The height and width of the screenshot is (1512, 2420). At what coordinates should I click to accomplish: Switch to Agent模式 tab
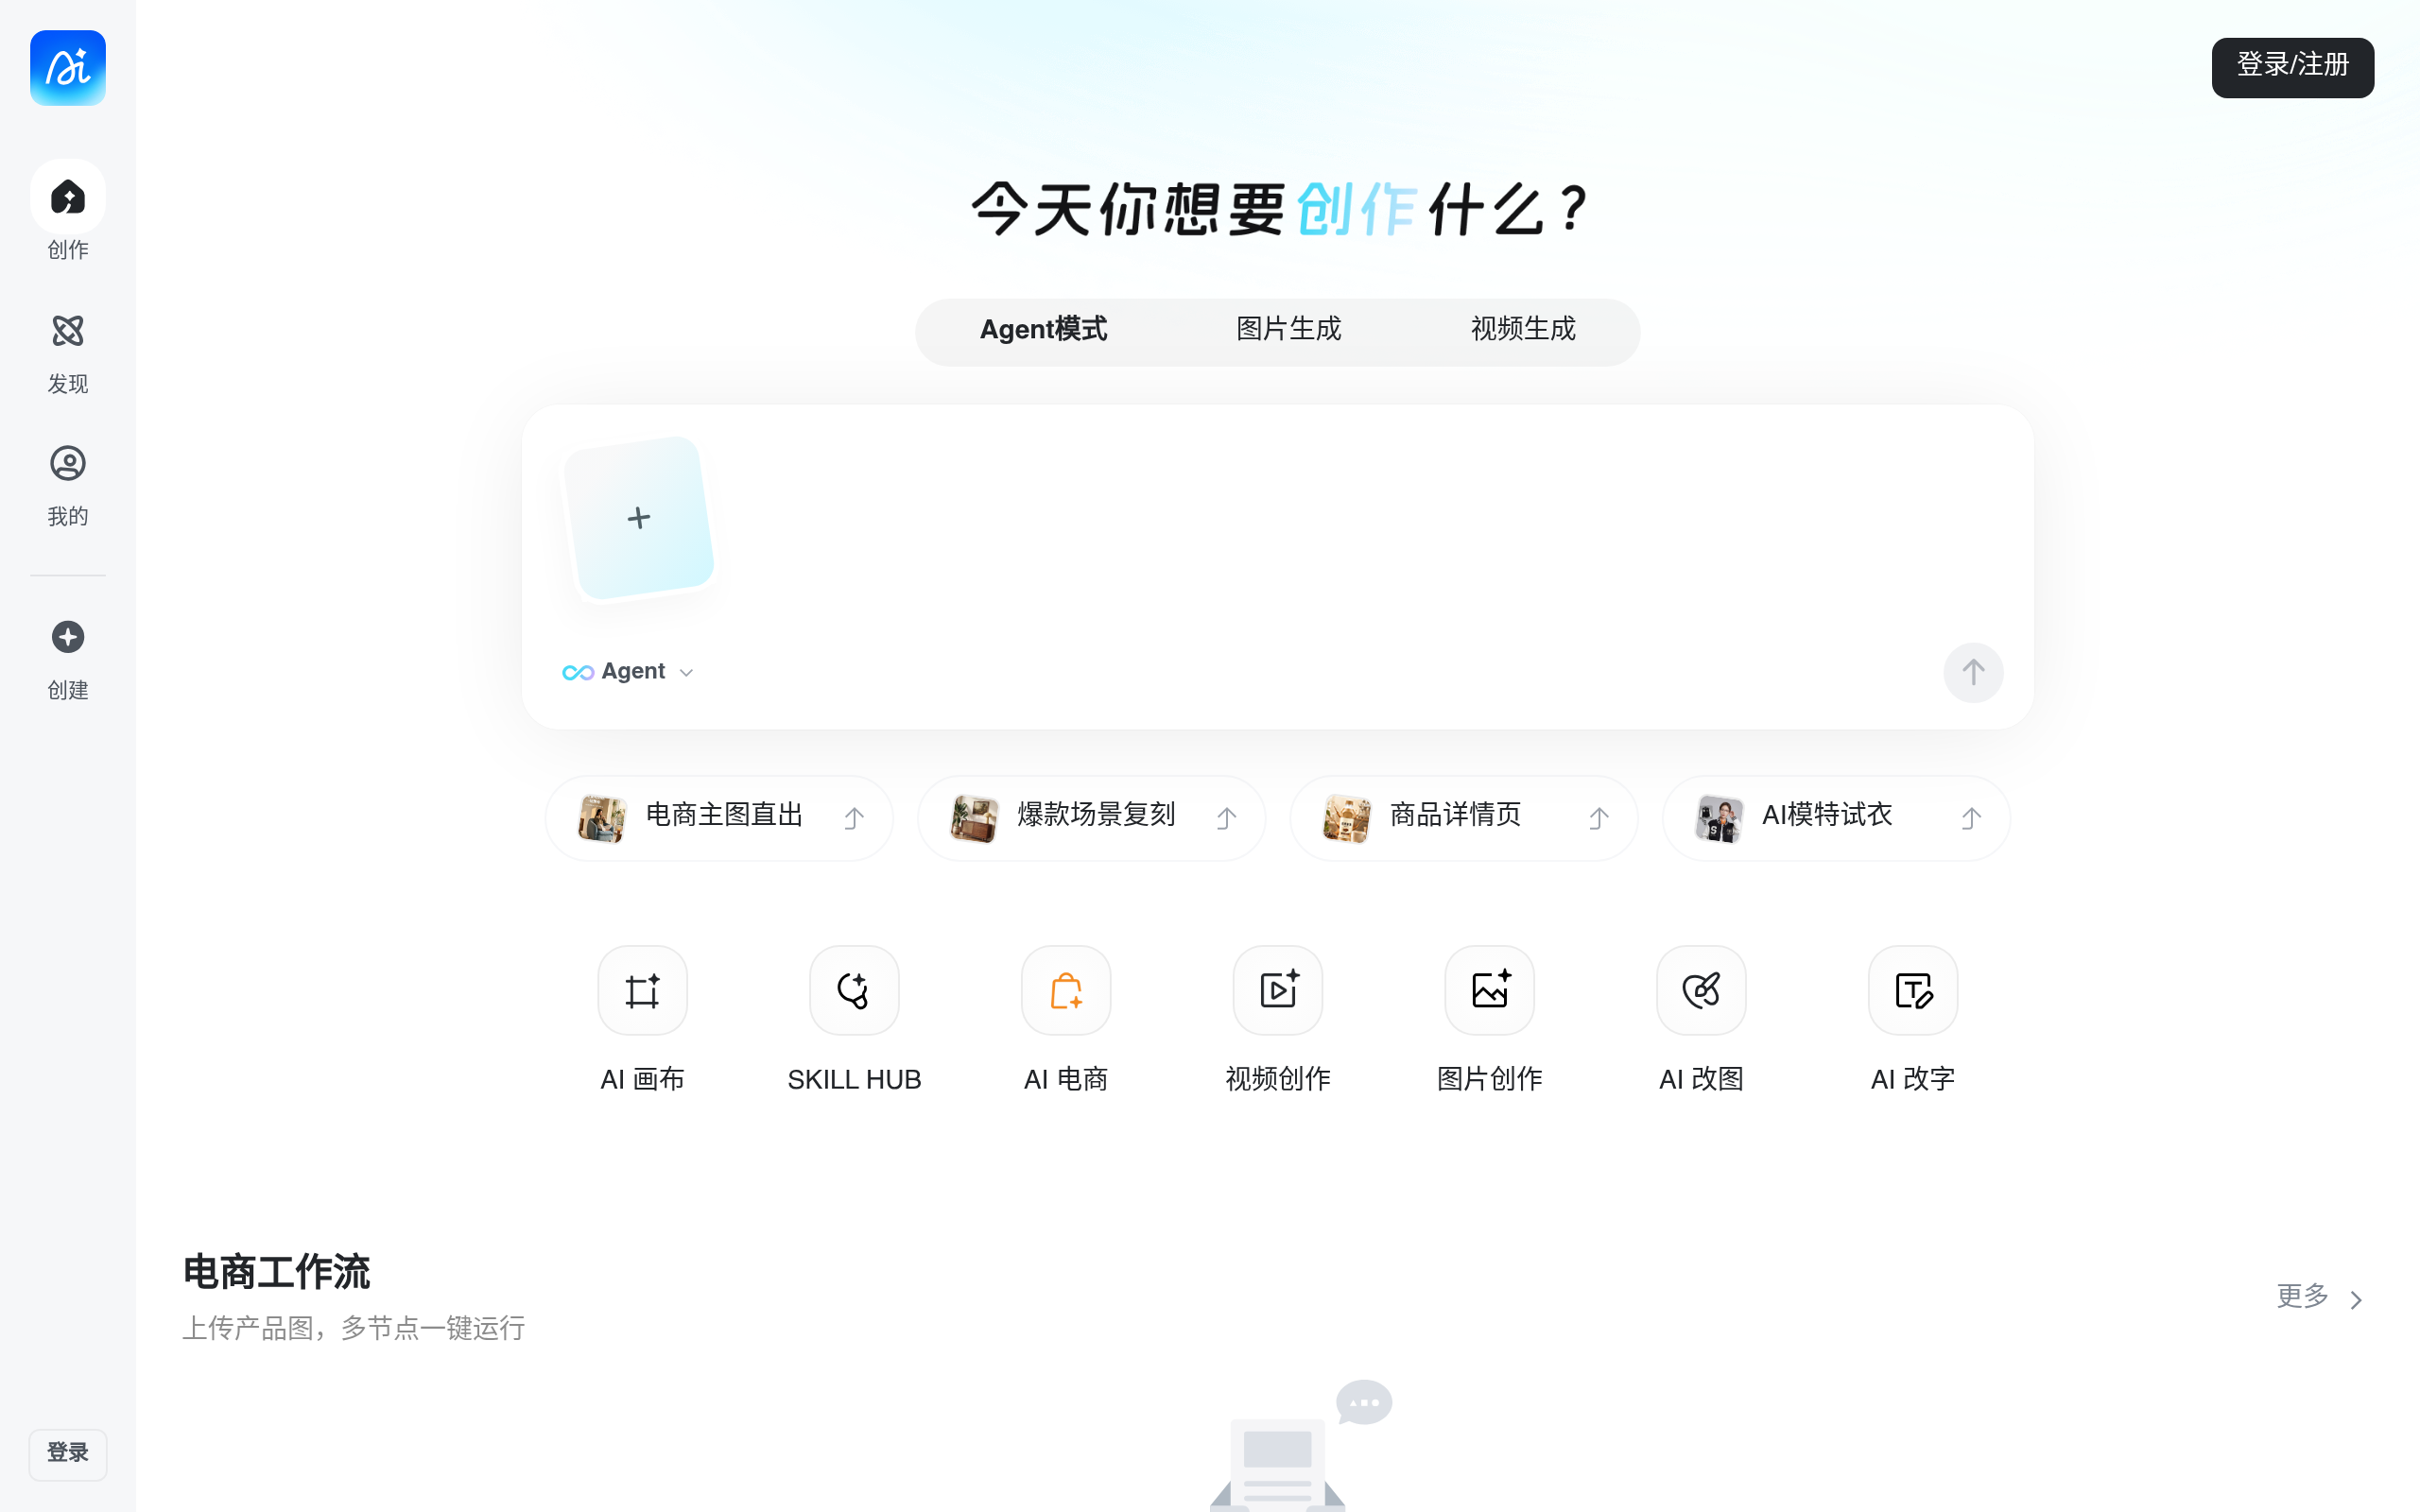coord(1043,330)
